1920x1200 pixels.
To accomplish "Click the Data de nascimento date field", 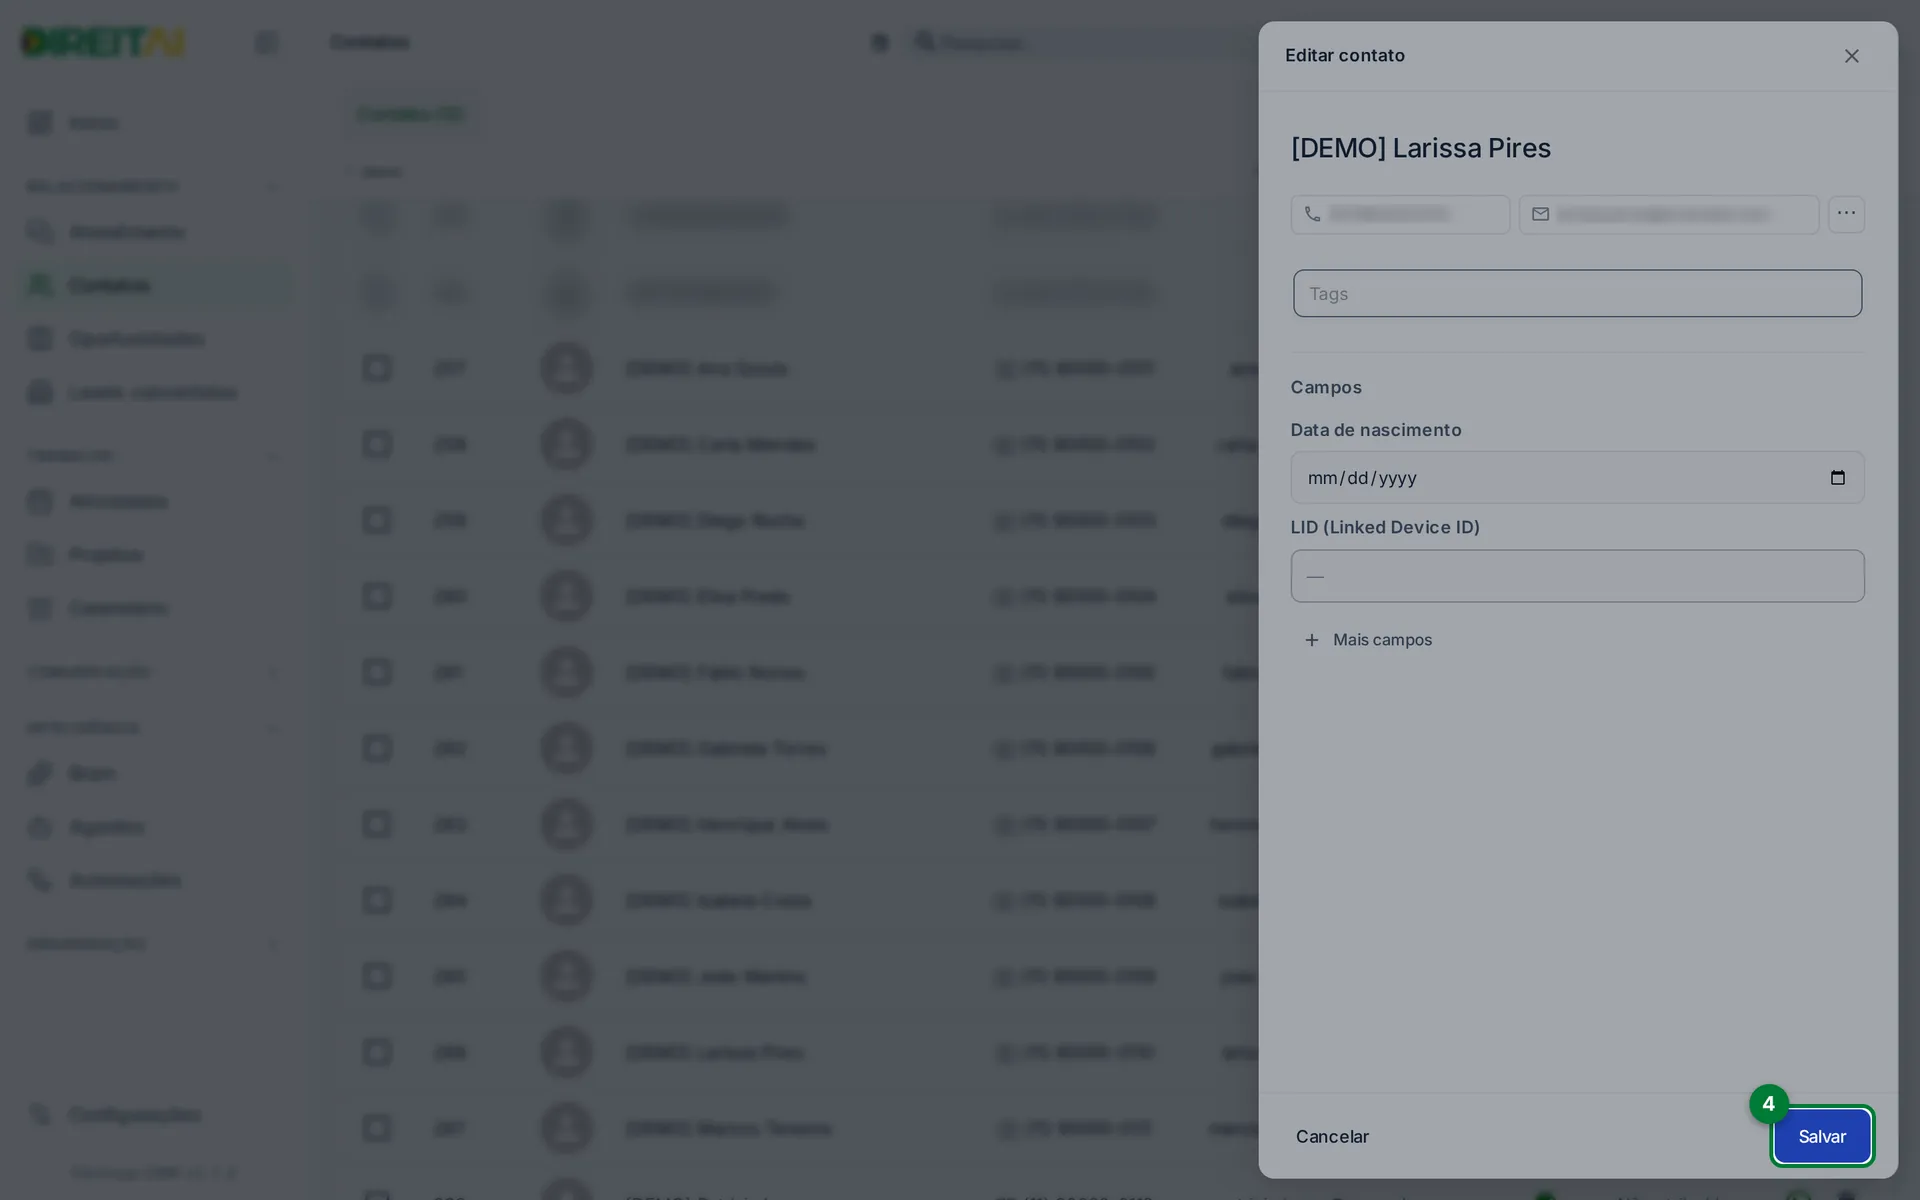I will [x=1577, y=477].
